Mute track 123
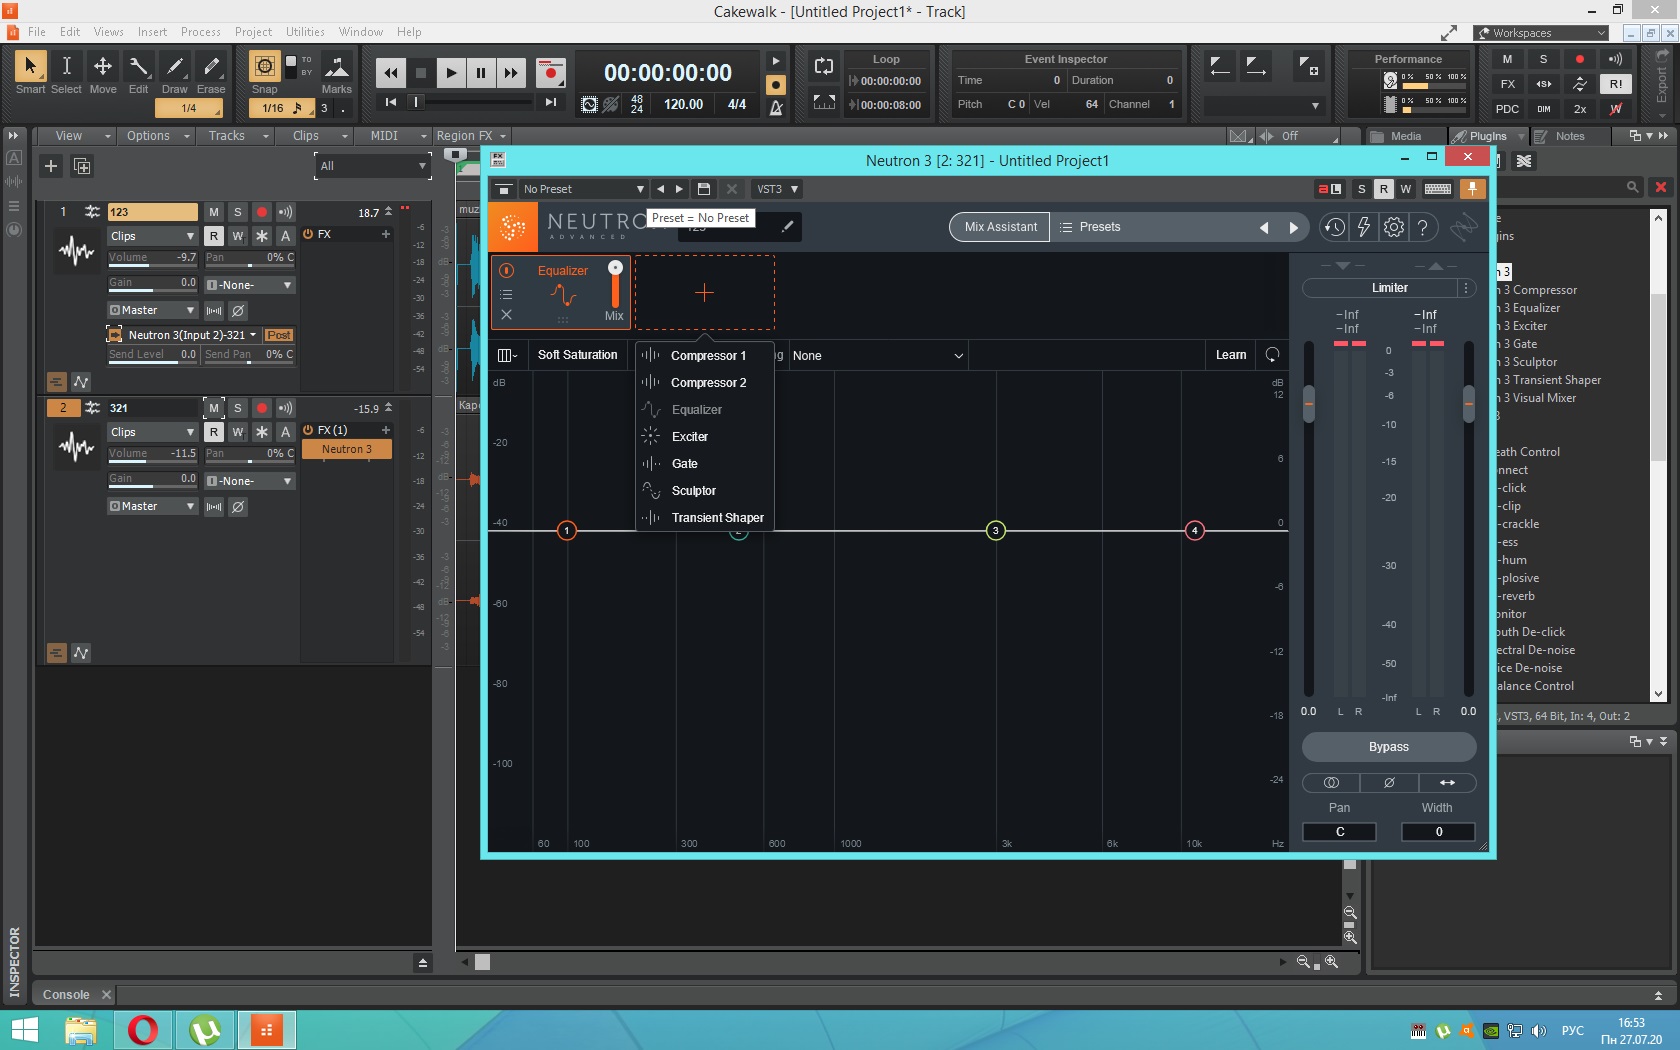The width and height of the screenshot is (1680, 1050). (213, 212)
